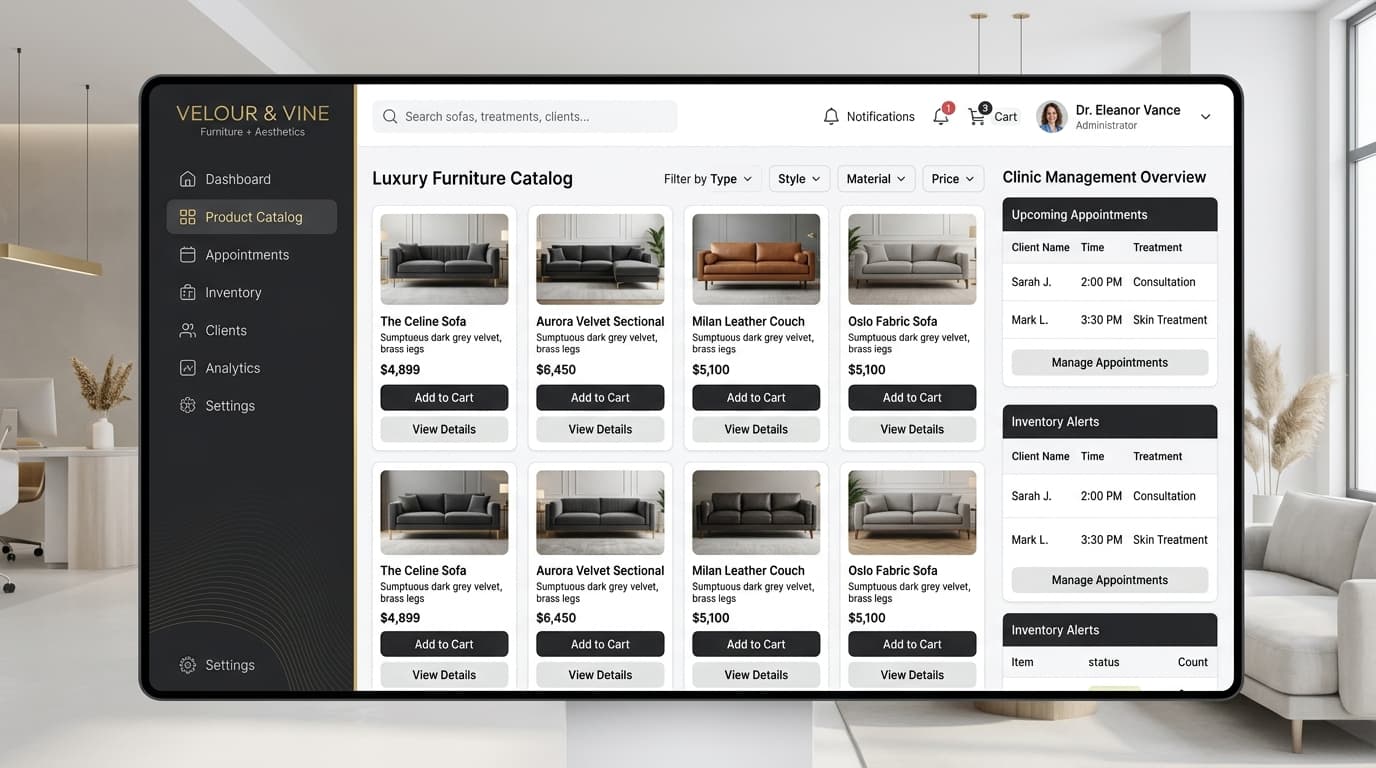Screen dimensions: 1376x768
Task: Click the Cart label in the header
Action: [x=1005, y=117]
